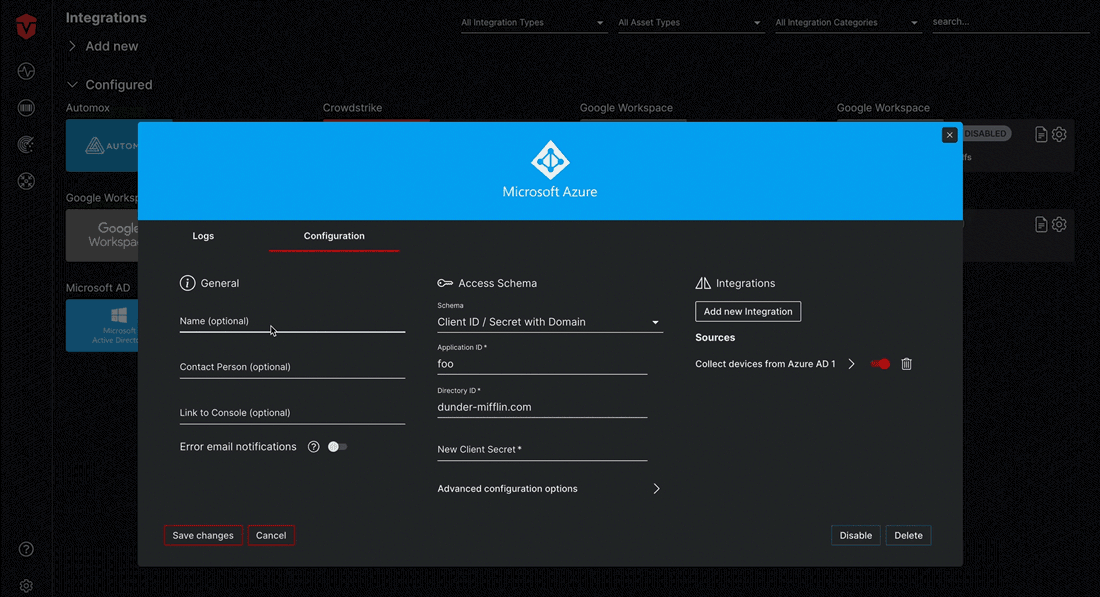
Task: Open the circular nodes icon in sidebar
Action: point(26,181)
